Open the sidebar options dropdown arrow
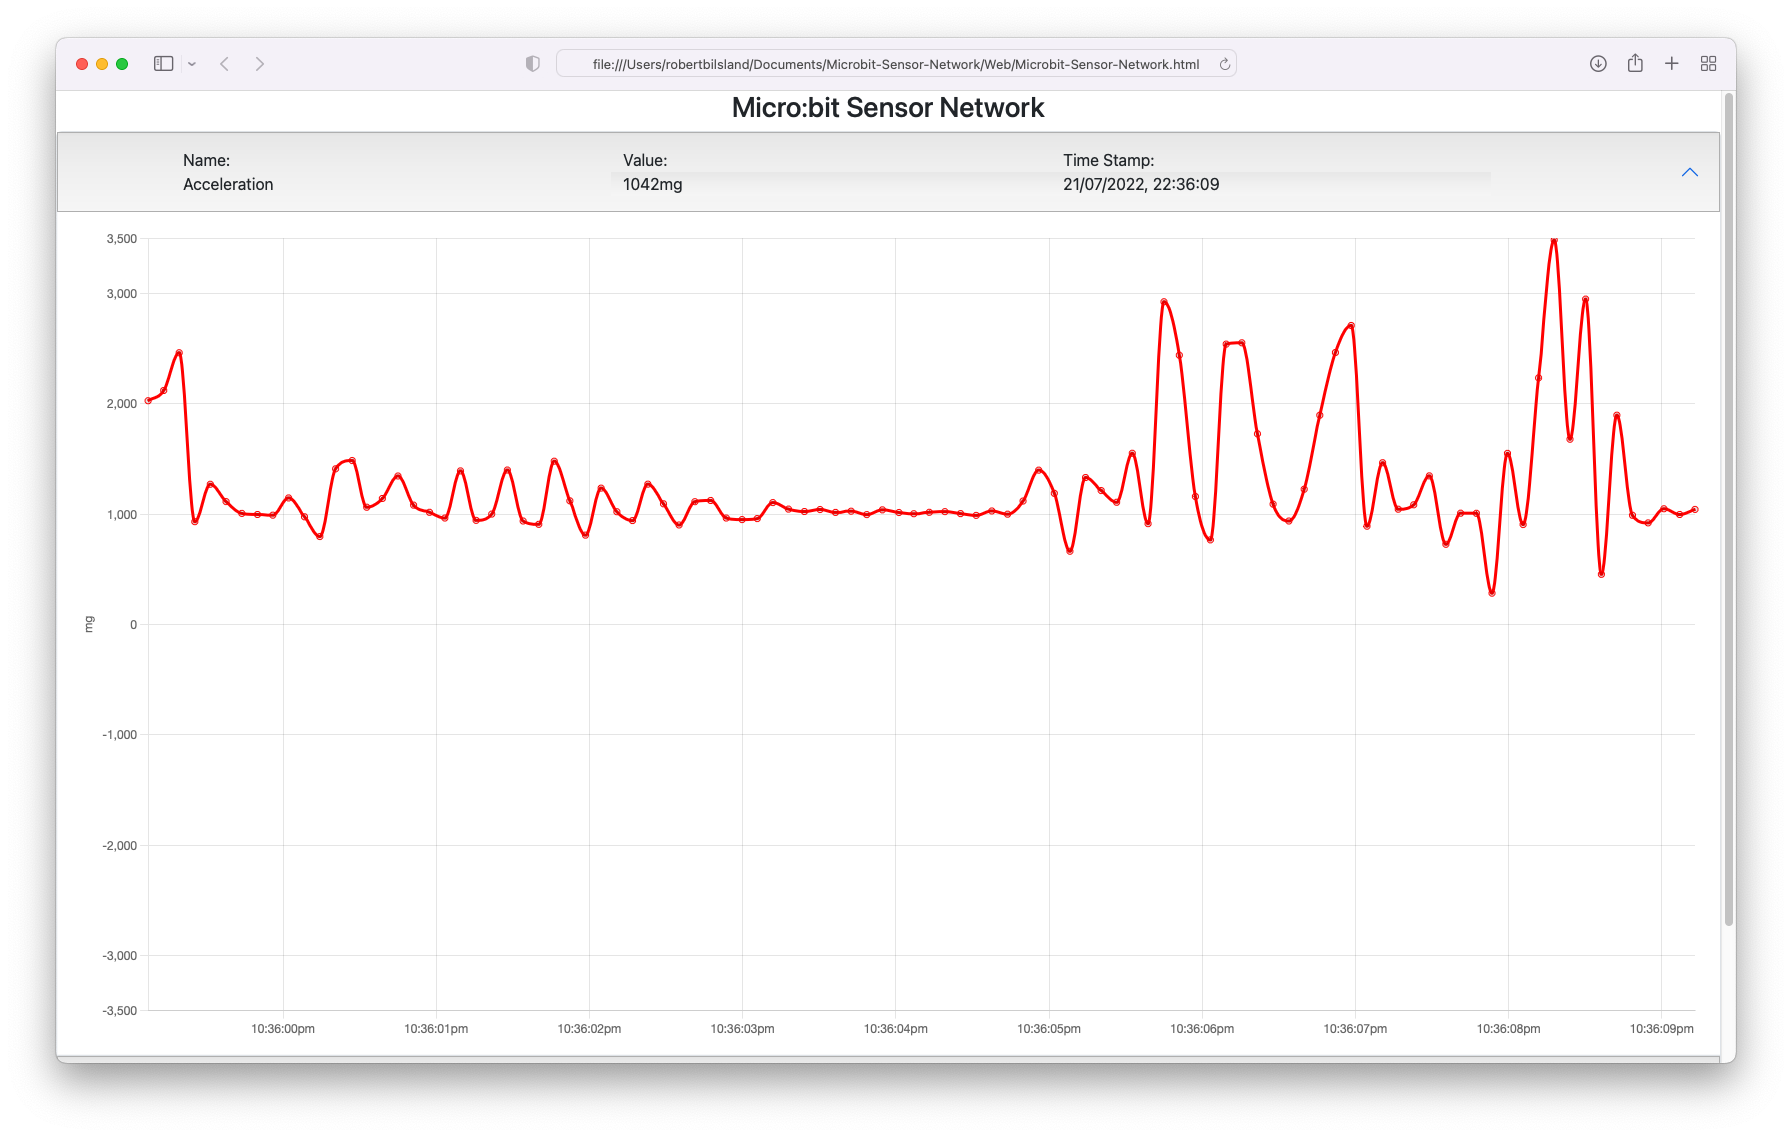Screen dimensions: 1792x1137 tap(192, 64)
